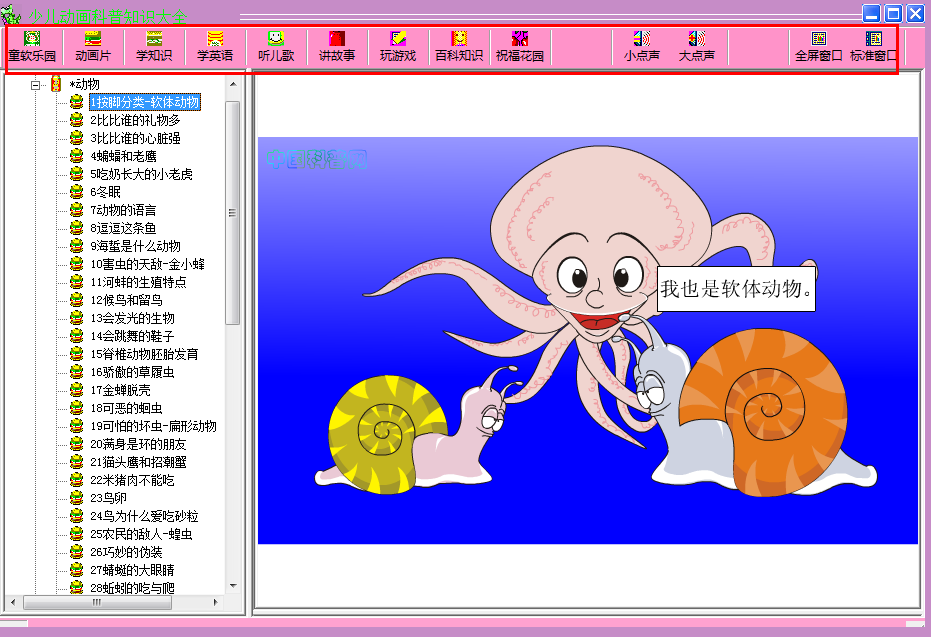Image resolution: width=931 pixels, height=637 pixels.
Task: Open the 学英语 English learning icon
Action: [x=215, y=47]
